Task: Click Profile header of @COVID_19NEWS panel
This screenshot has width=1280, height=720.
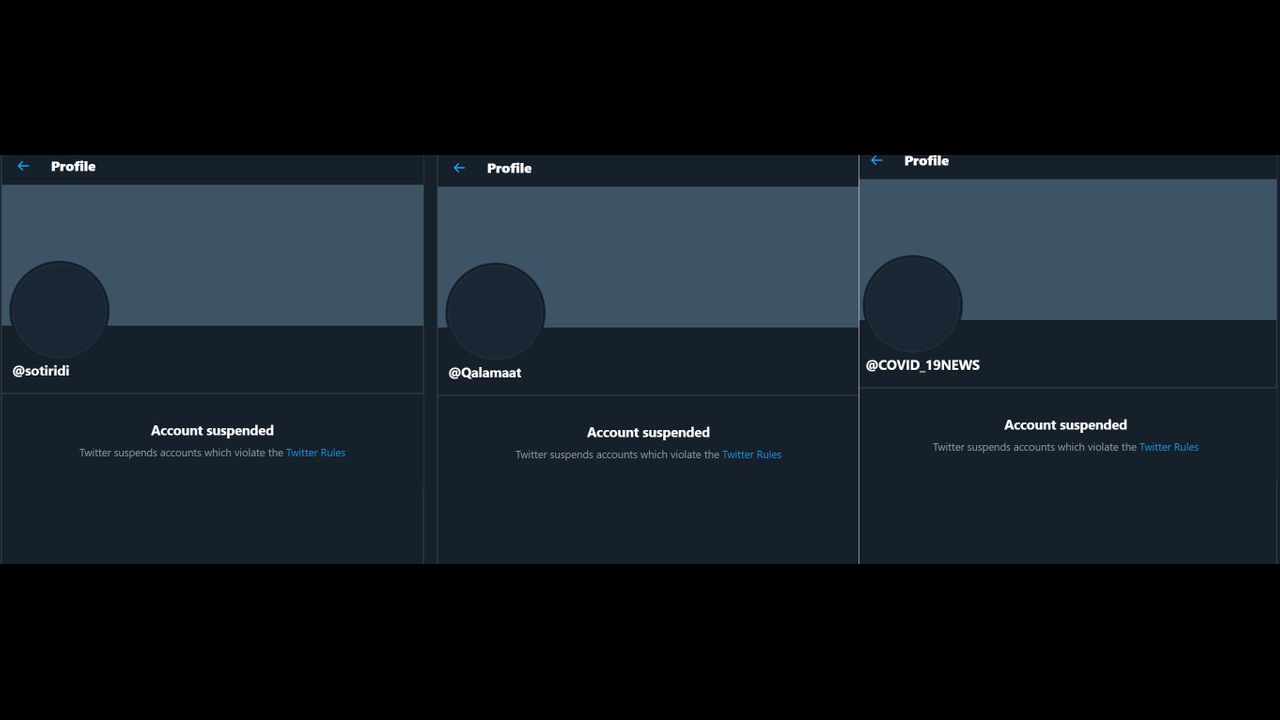Action: [926, 161]
